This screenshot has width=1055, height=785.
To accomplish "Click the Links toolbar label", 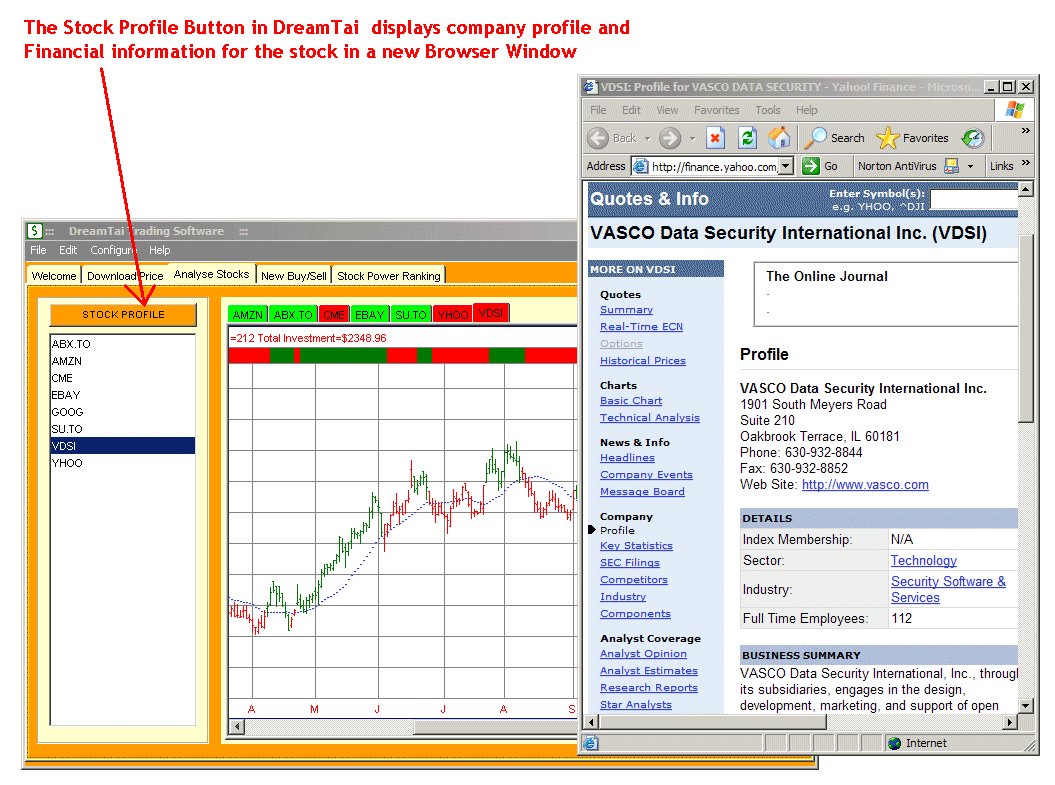I will point(1001,166).
